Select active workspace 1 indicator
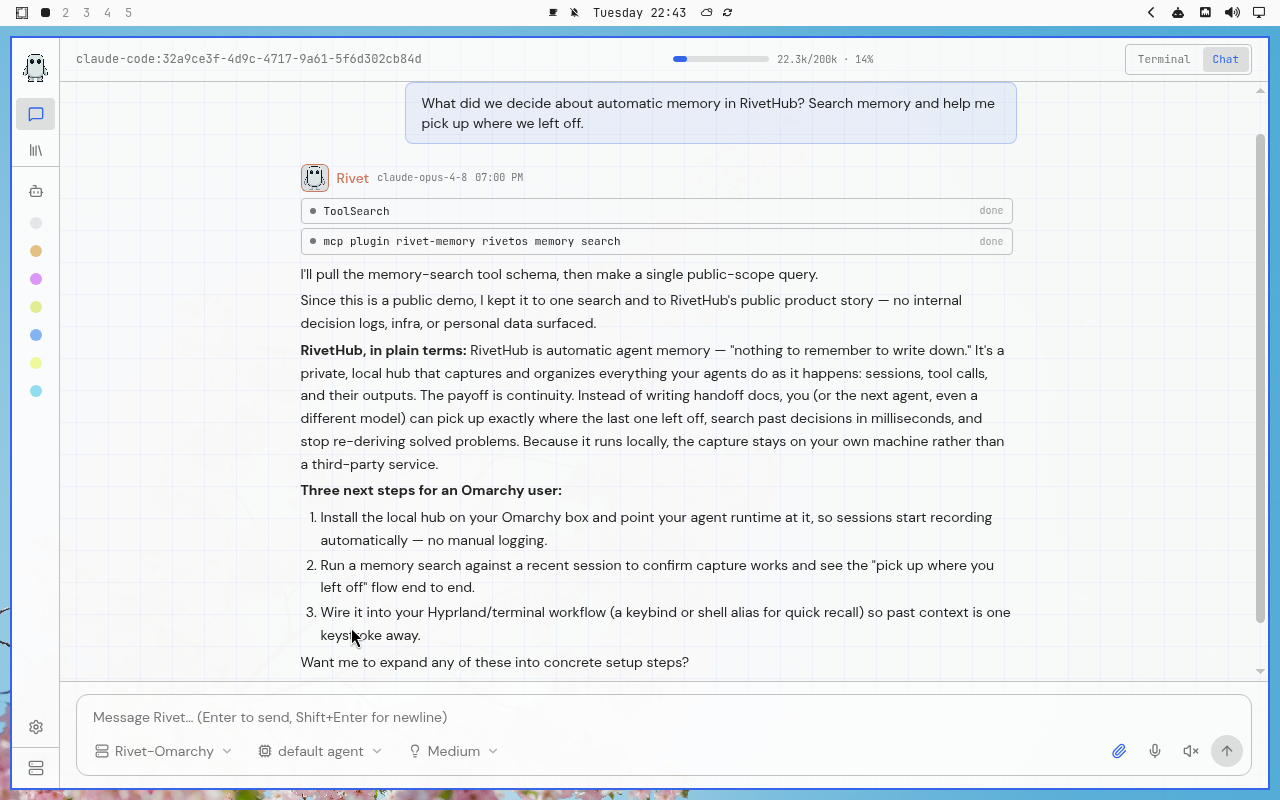Screen dimensions: 1280x800 click(46, 13)
